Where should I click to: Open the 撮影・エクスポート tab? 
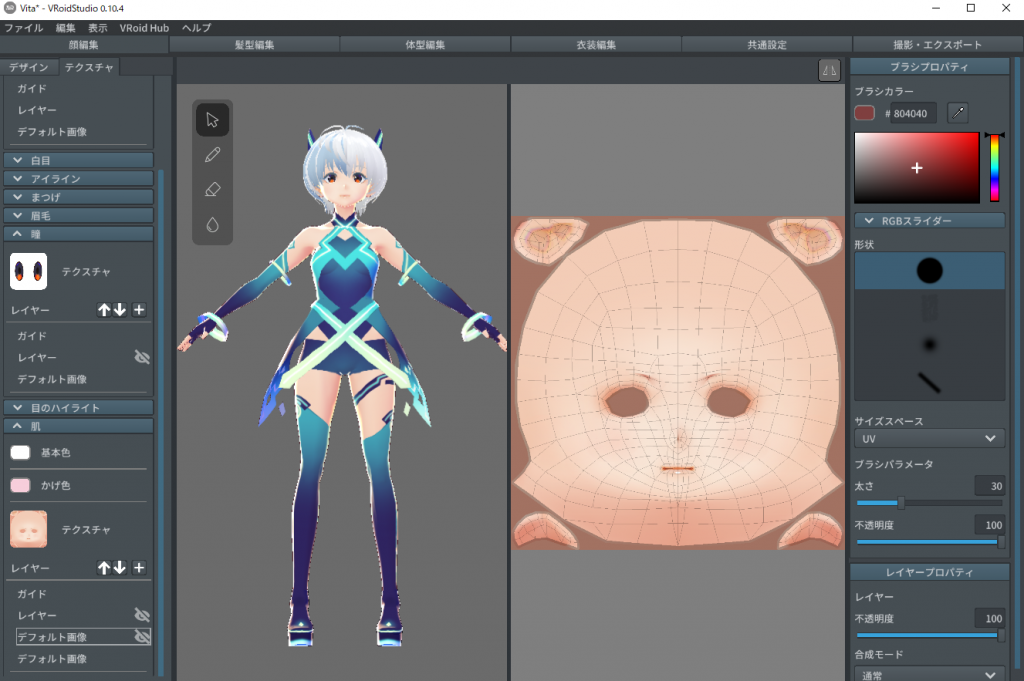coord(937,45)
